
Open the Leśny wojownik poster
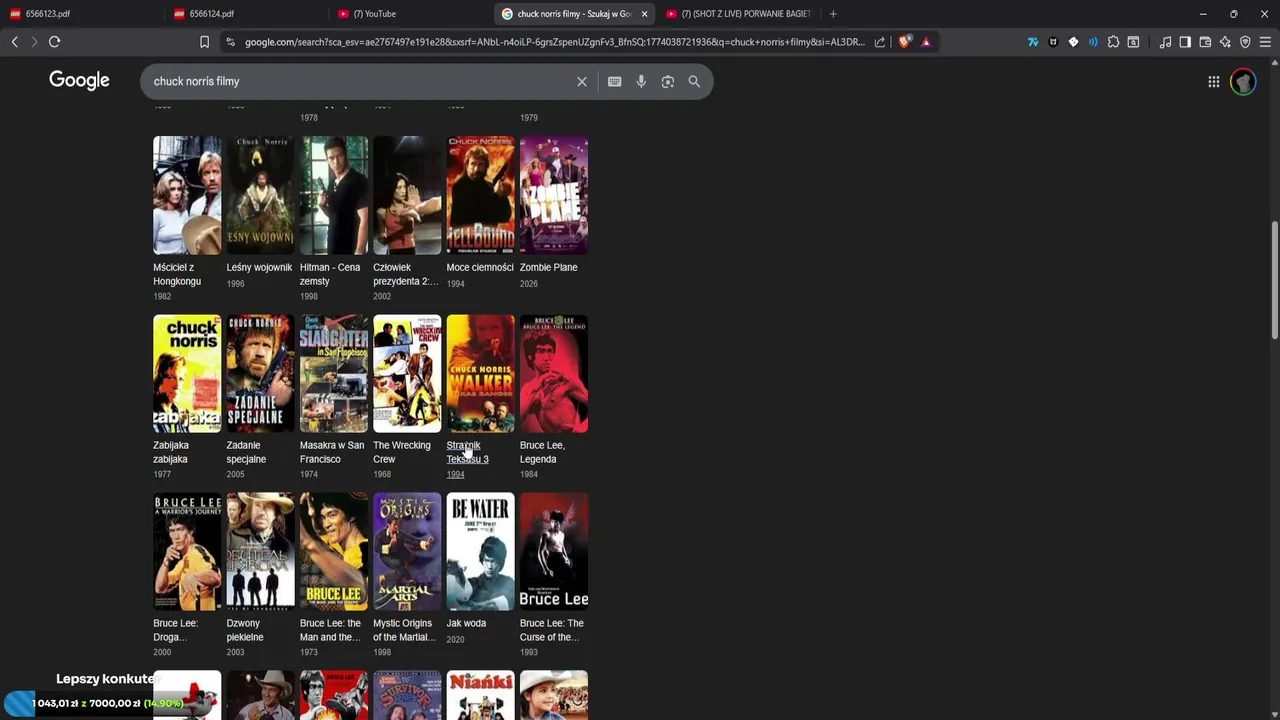pos(260,195)
